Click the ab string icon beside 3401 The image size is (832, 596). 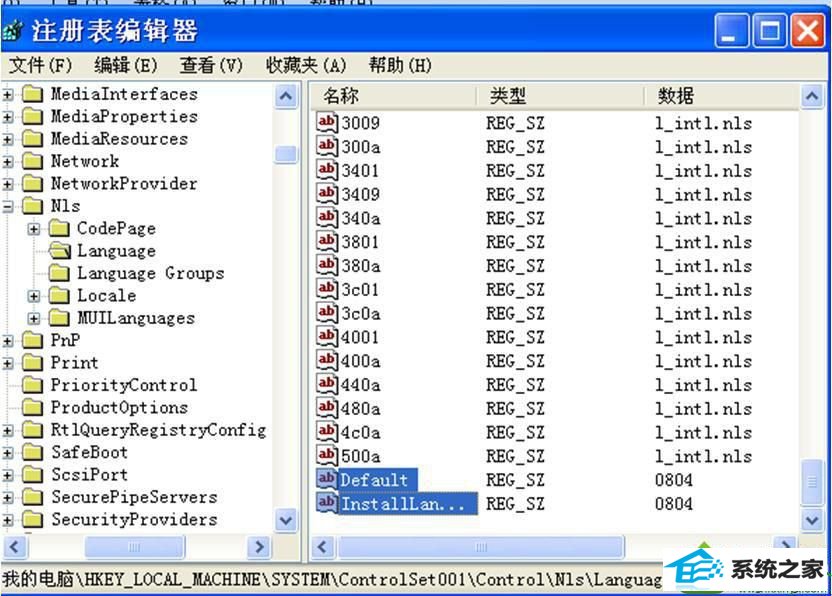coord(327,170)
